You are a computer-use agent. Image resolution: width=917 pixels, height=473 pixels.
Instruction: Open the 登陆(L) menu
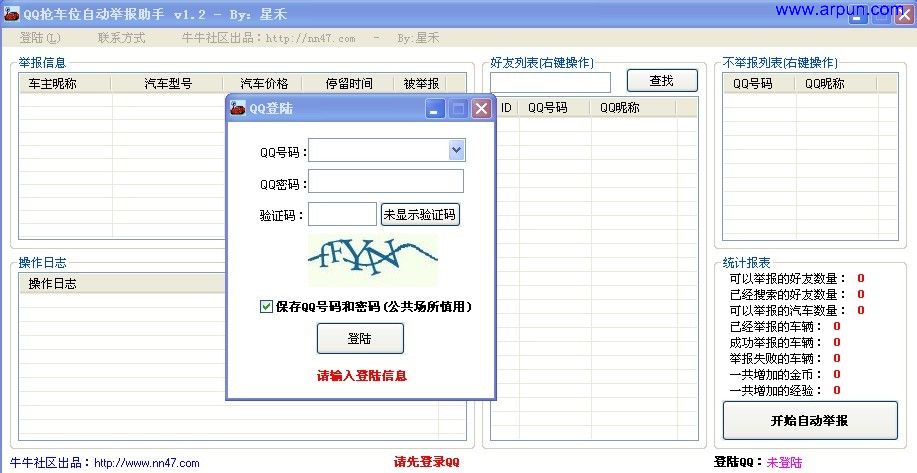(40, 38)
